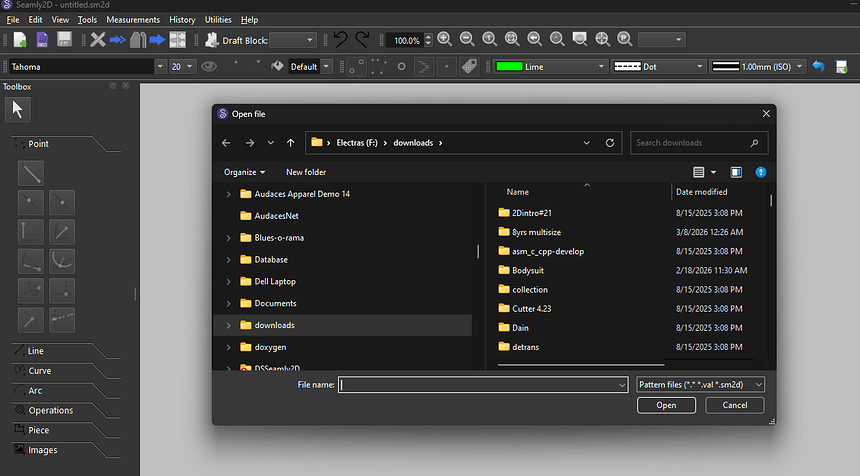Open the File menu
Screen dimensions: 860x476
click(13, 20)
